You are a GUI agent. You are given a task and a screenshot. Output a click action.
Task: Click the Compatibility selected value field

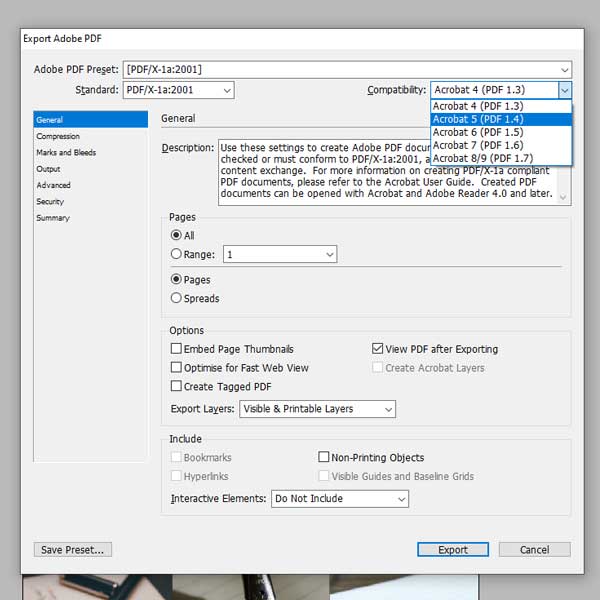(494, 90)
